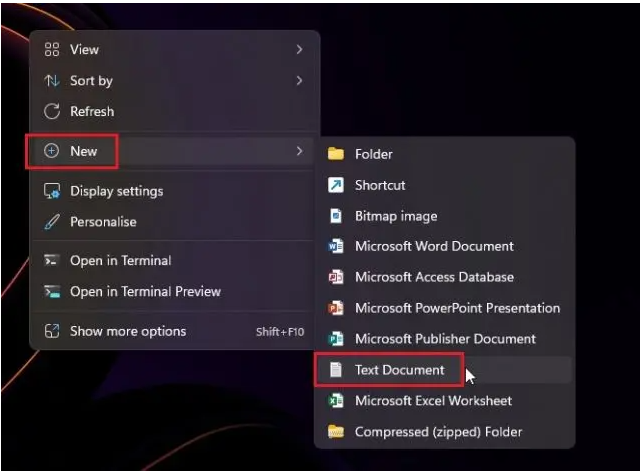Click the Excel Worksheet icon
640x471 pixels.
336,401
